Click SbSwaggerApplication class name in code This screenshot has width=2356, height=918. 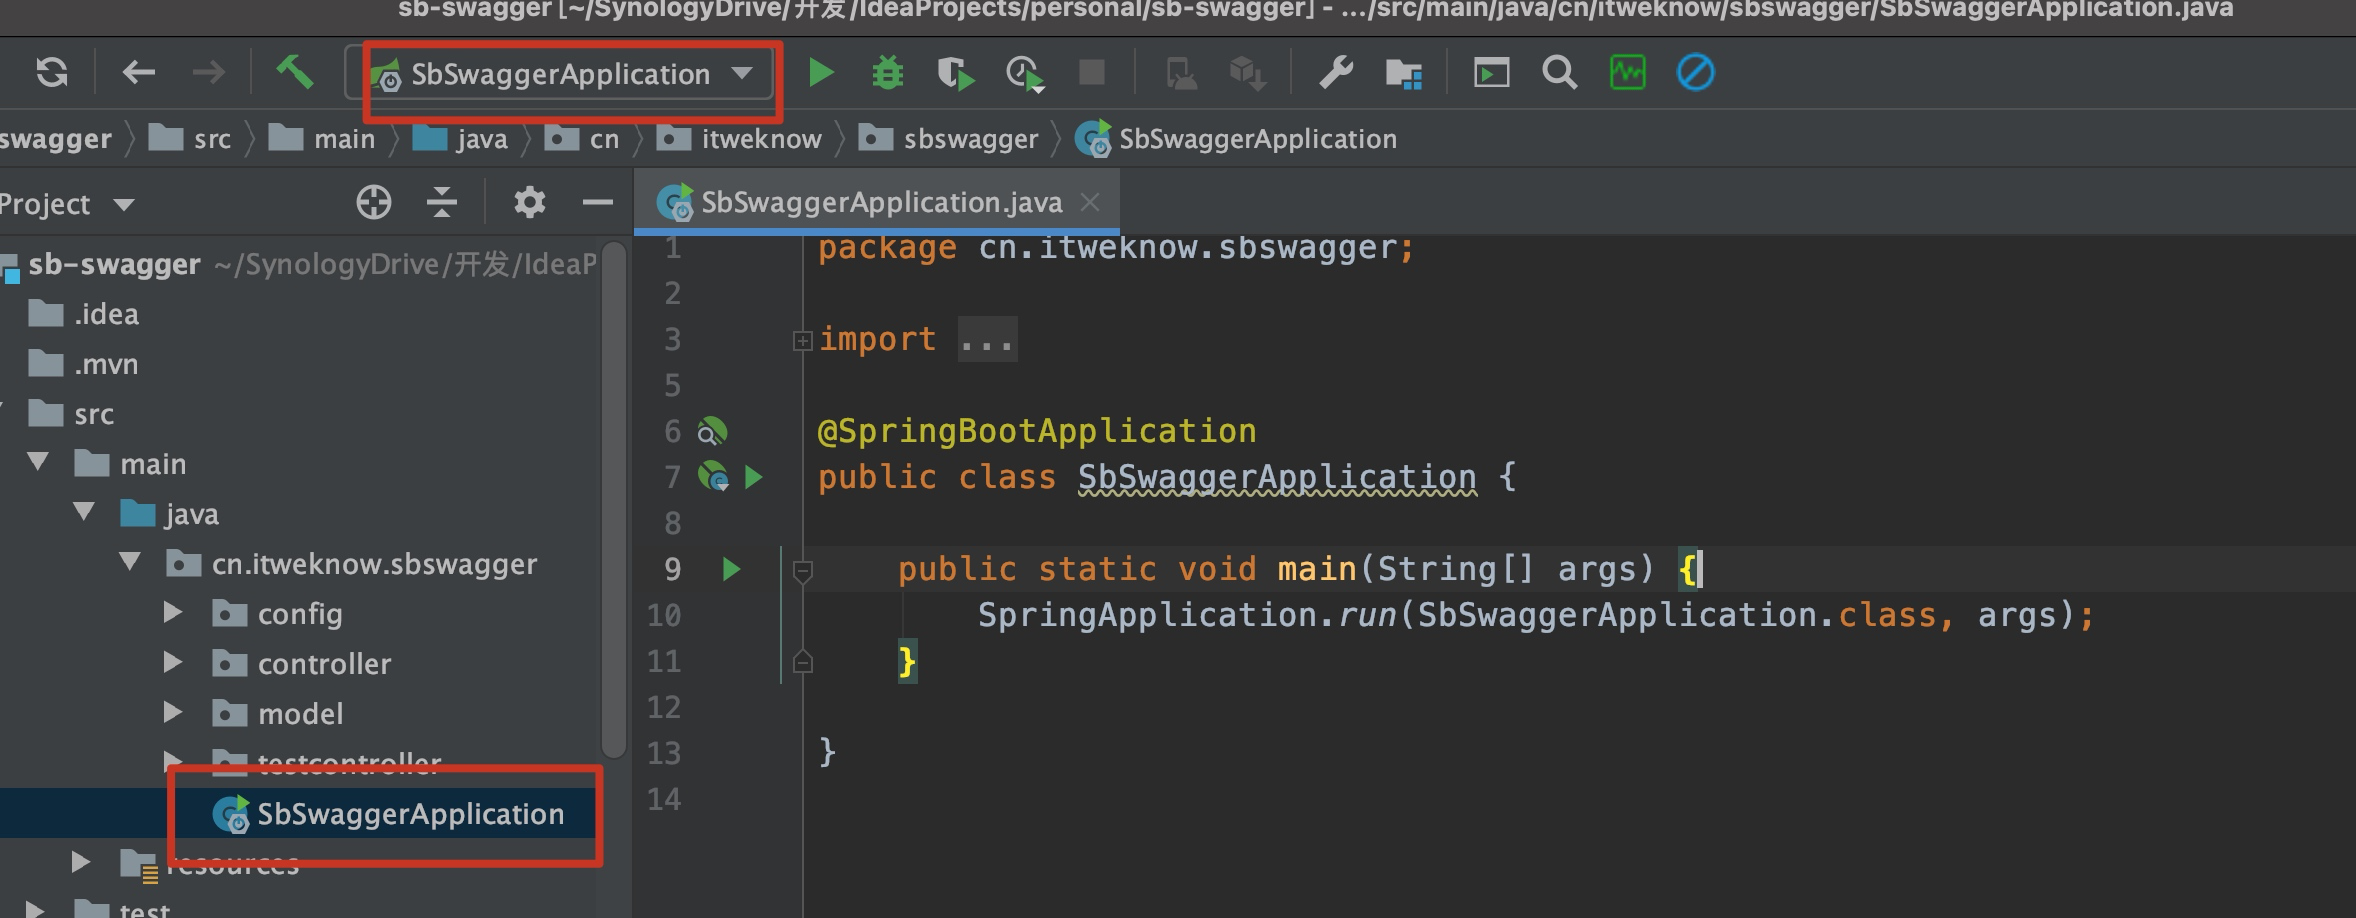pos(1277,477)
